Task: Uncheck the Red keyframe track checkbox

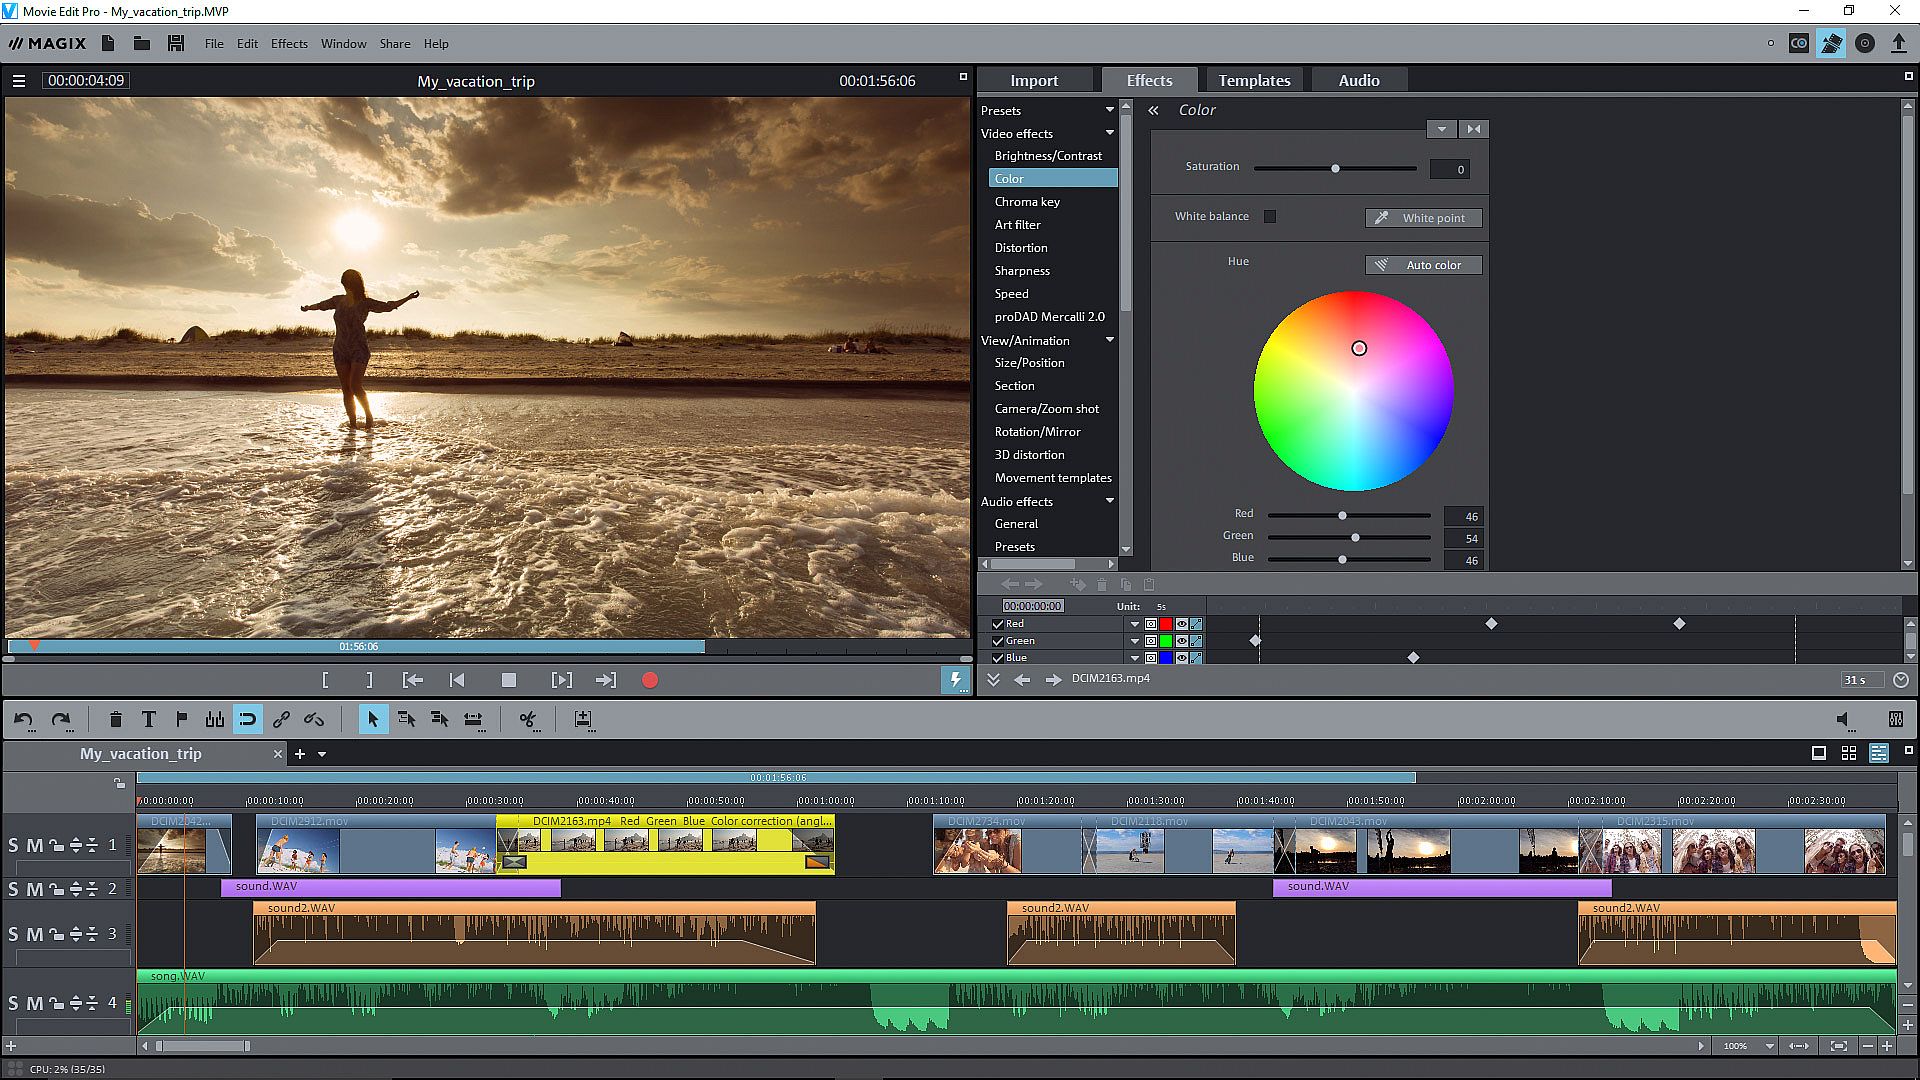Action: [x=997, y=624]
